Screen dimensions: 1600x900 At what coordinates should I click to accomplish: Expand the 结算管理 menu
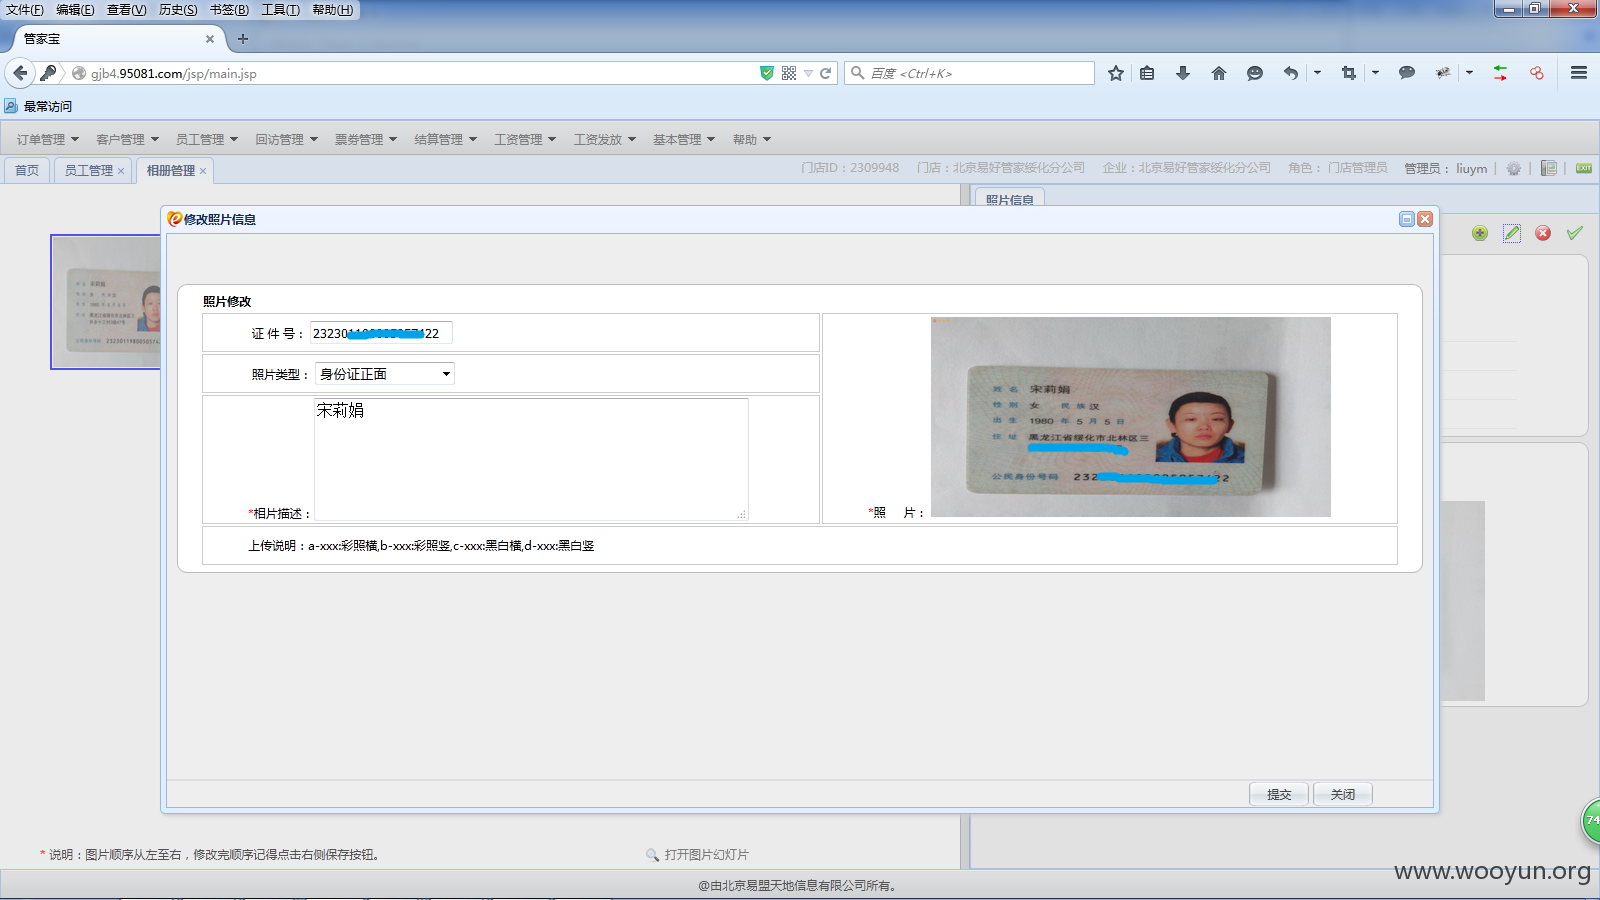(x=446, y=139)
